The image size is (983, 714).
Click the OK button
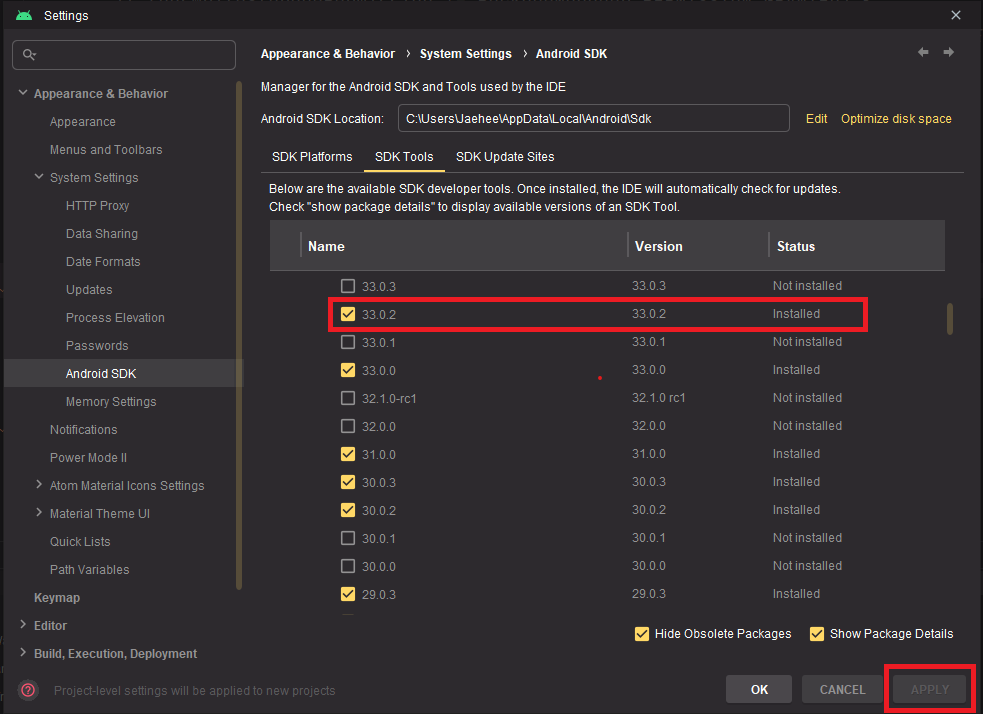pos(759,690)
